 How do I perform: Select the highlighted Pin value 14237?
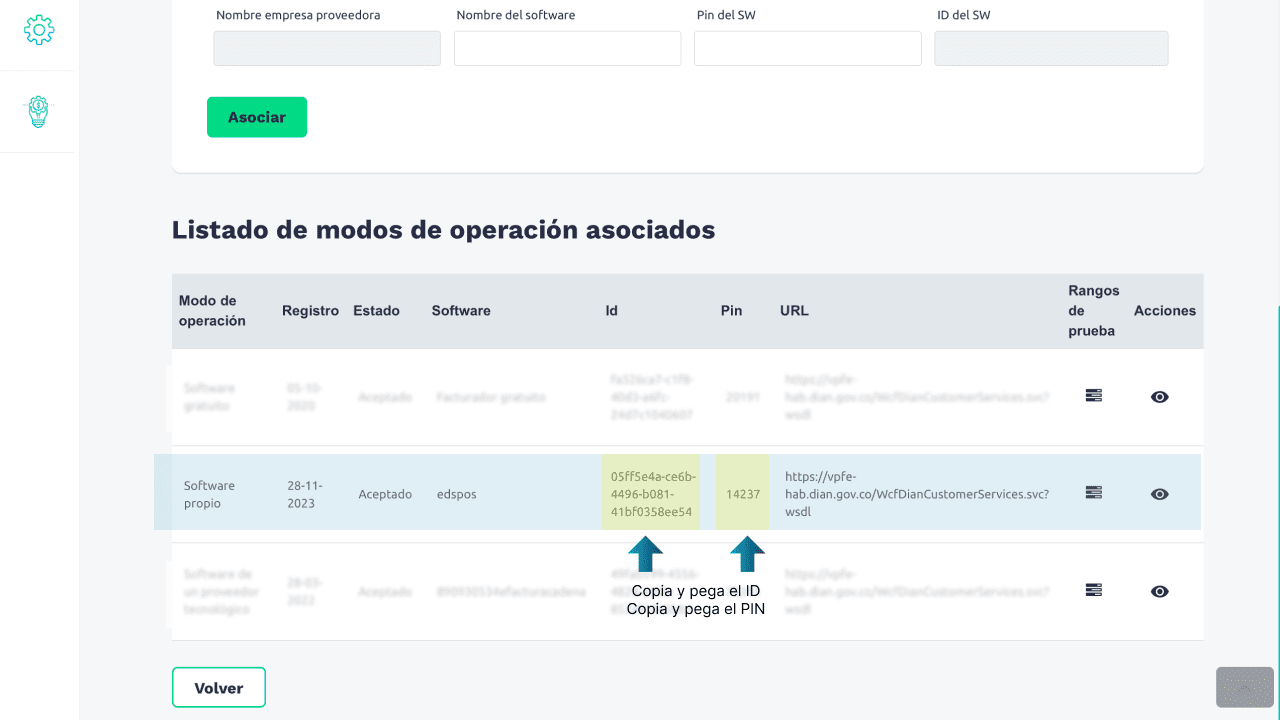tap(743, 494)
